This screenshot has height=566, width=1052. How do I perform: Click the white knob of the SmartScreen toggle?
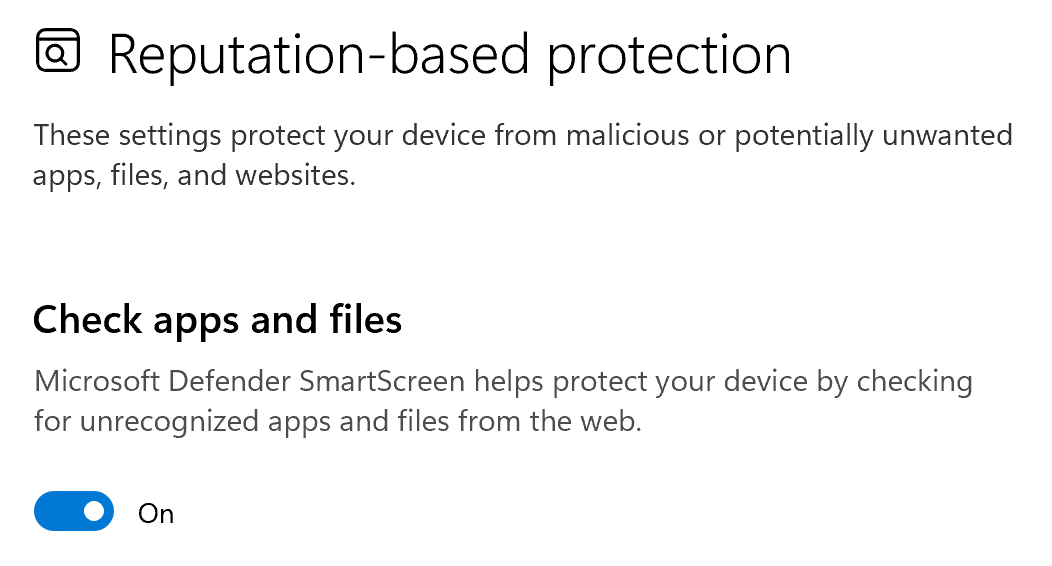coord(94,511)
